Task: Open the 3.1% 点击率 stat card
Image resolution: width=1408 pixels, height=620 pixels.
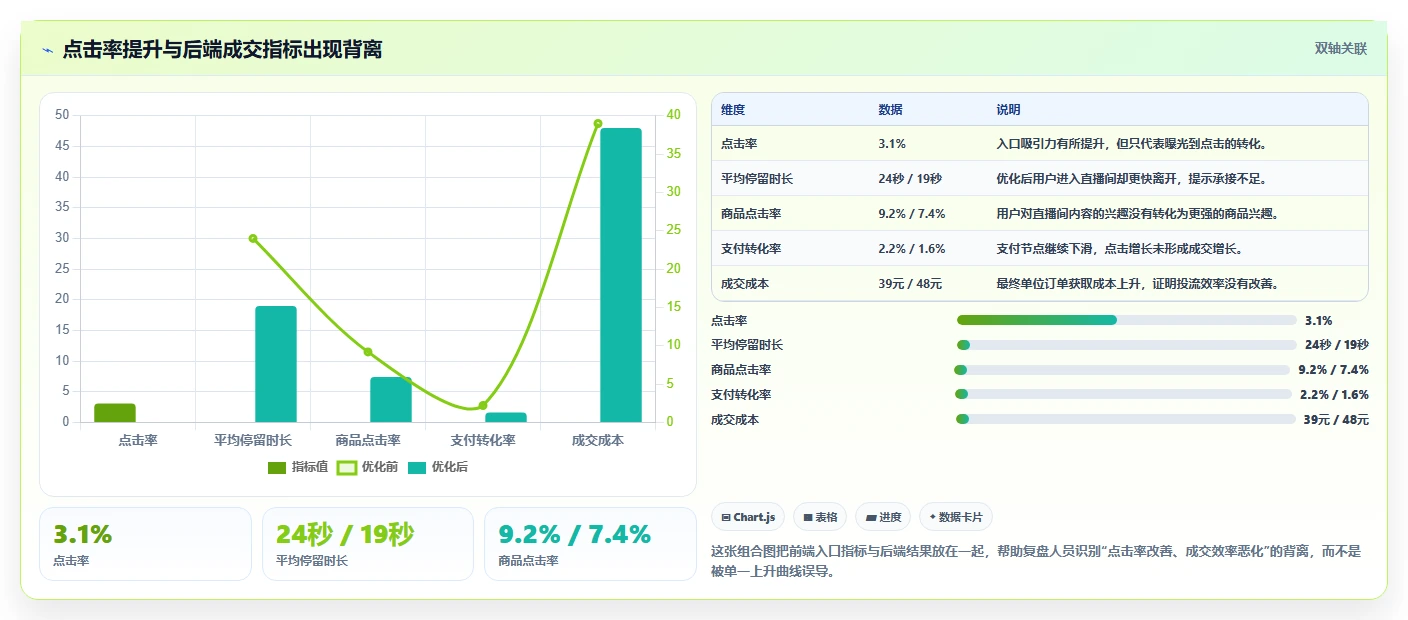Action: 145,544
